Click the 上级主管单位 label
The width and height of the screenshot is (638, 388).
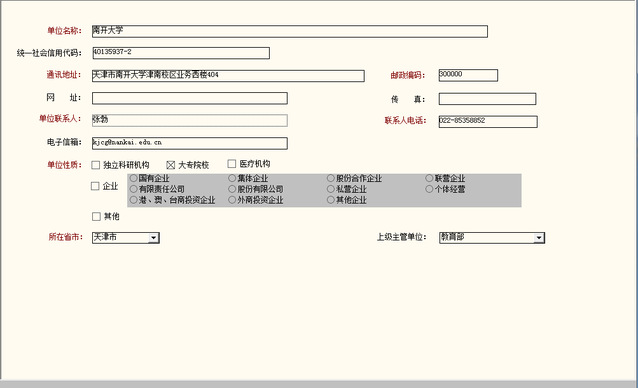[x=402, y=237]
